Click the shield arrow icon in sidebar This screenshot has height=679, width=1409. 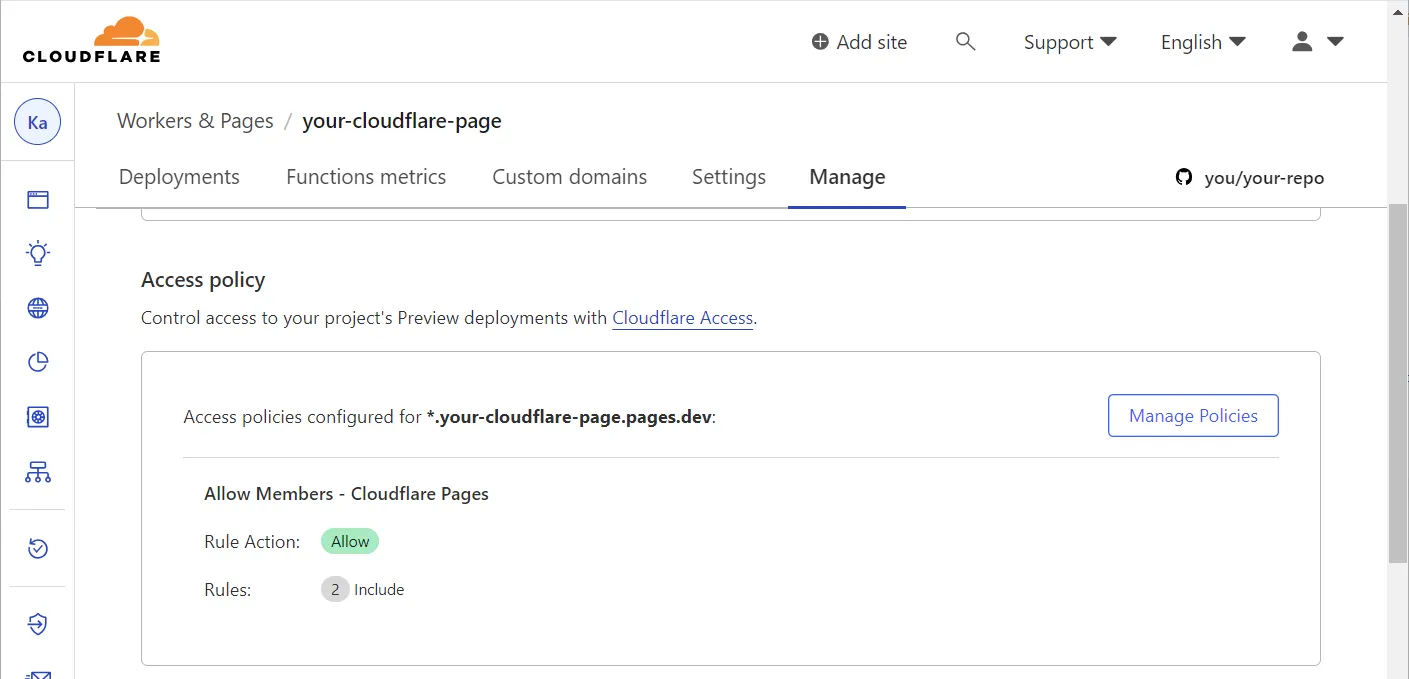tap(38, 624)
